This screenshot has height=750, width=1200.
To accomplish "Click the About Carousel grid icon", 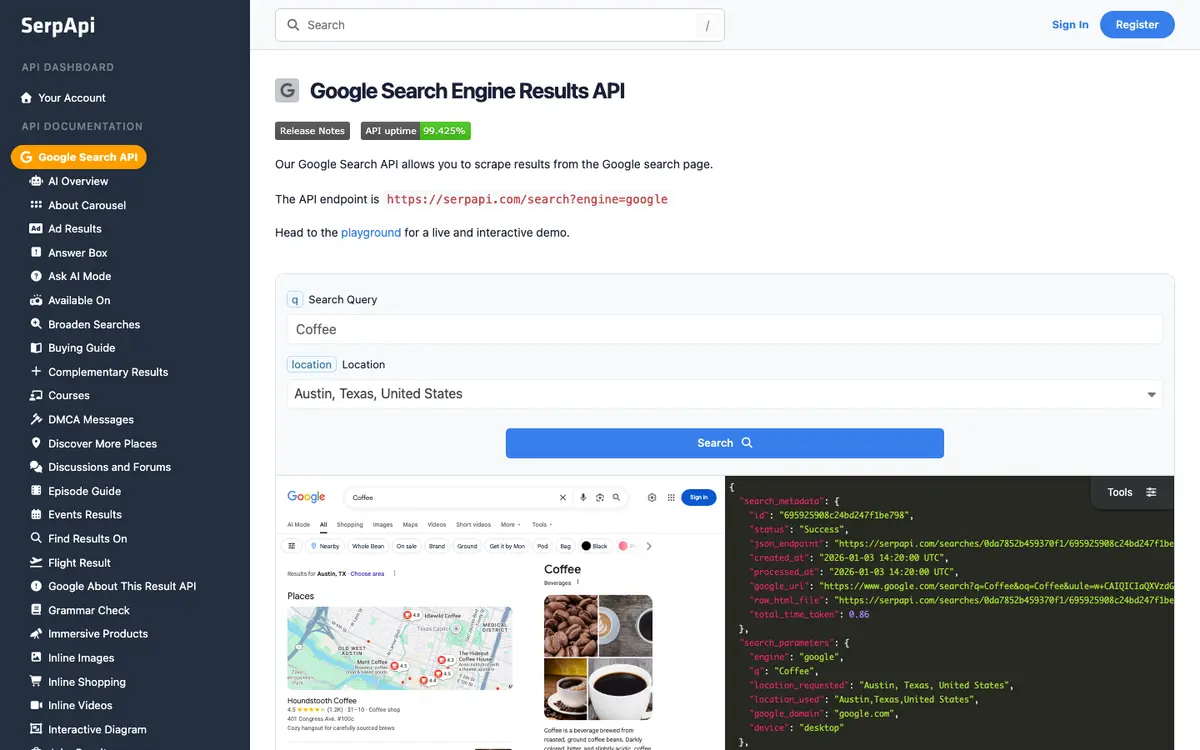I will click(36, 205).
